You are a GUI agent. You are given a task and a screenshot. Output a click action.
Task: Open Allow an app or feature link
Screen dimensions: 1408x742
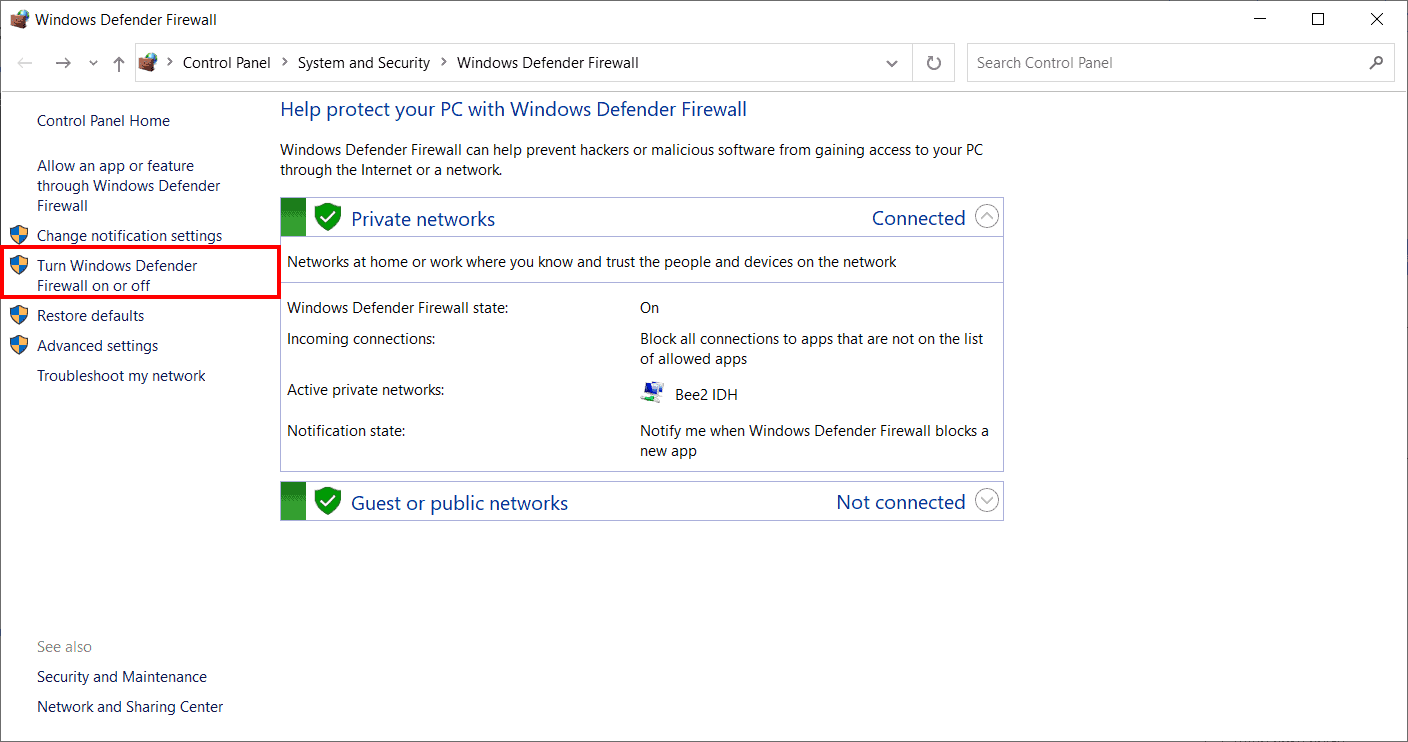pyautogui.click(x=129, y=186)
